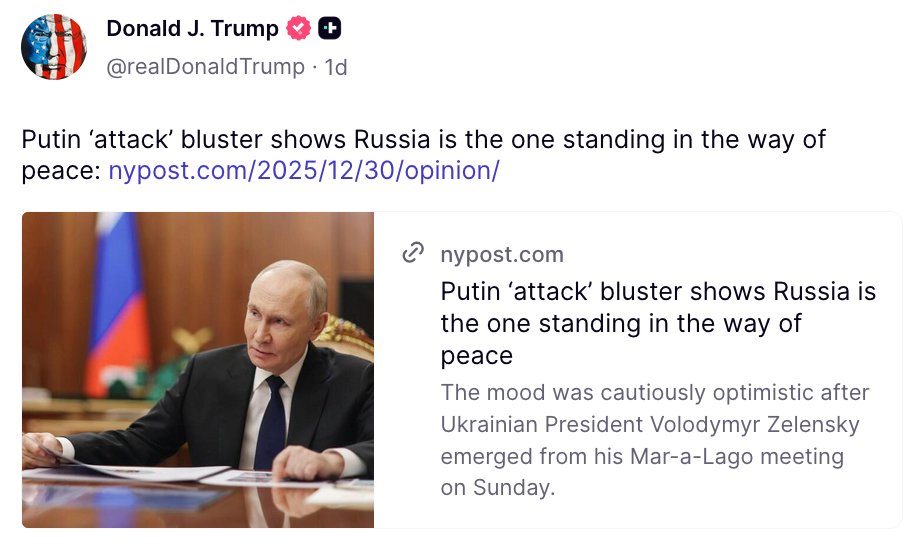
Task: Click the name "Zelensky" in card description
Action: pyautogui.click(x=810, y=424)
